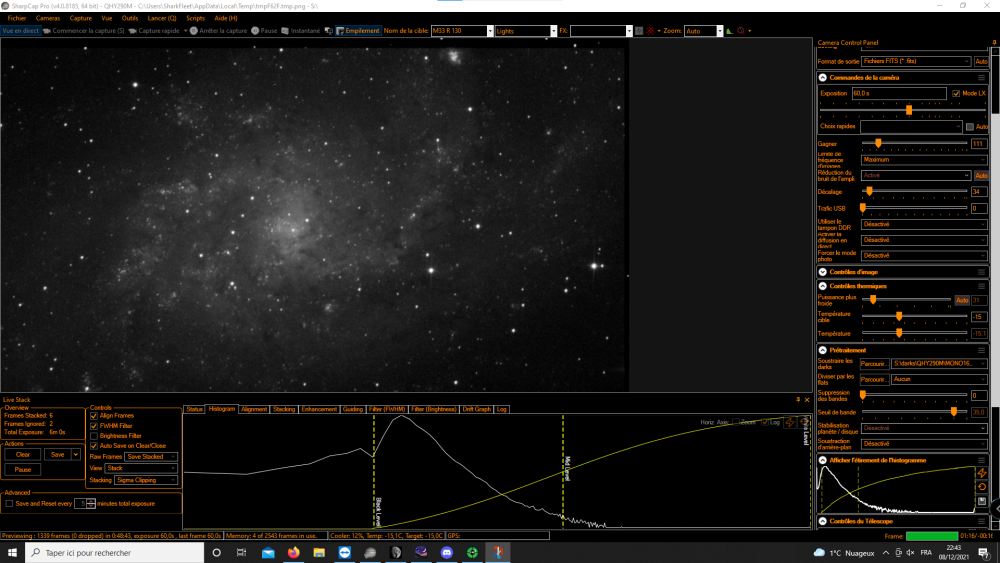Screen dimensions: 1000x563
Task: Click the lightning icon in live stack histogram
Action: tap(790, 422)
